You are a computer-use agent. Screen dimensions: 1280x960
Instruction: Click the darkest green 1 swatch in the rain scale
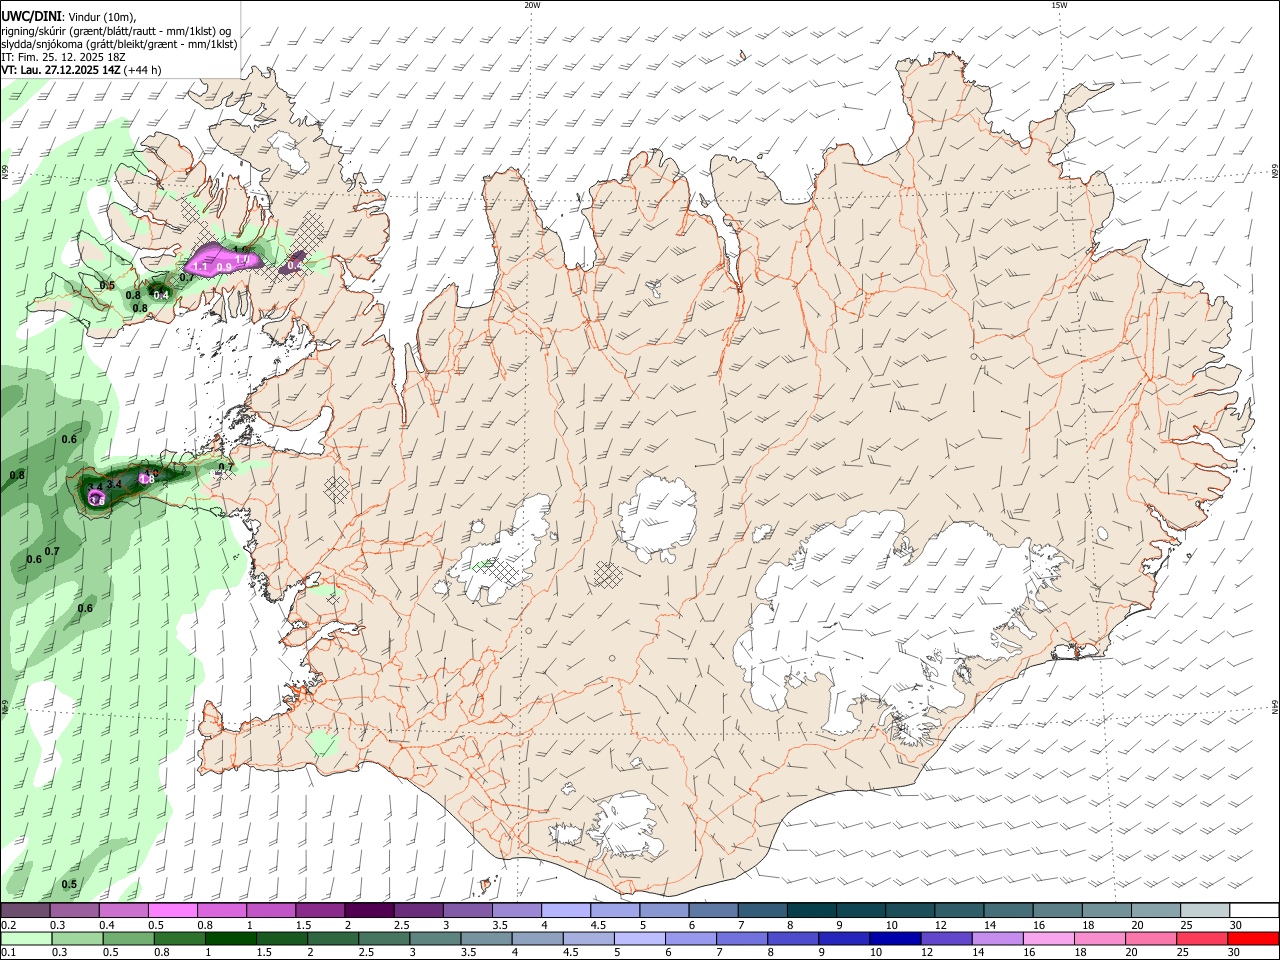tap(230, 938)
